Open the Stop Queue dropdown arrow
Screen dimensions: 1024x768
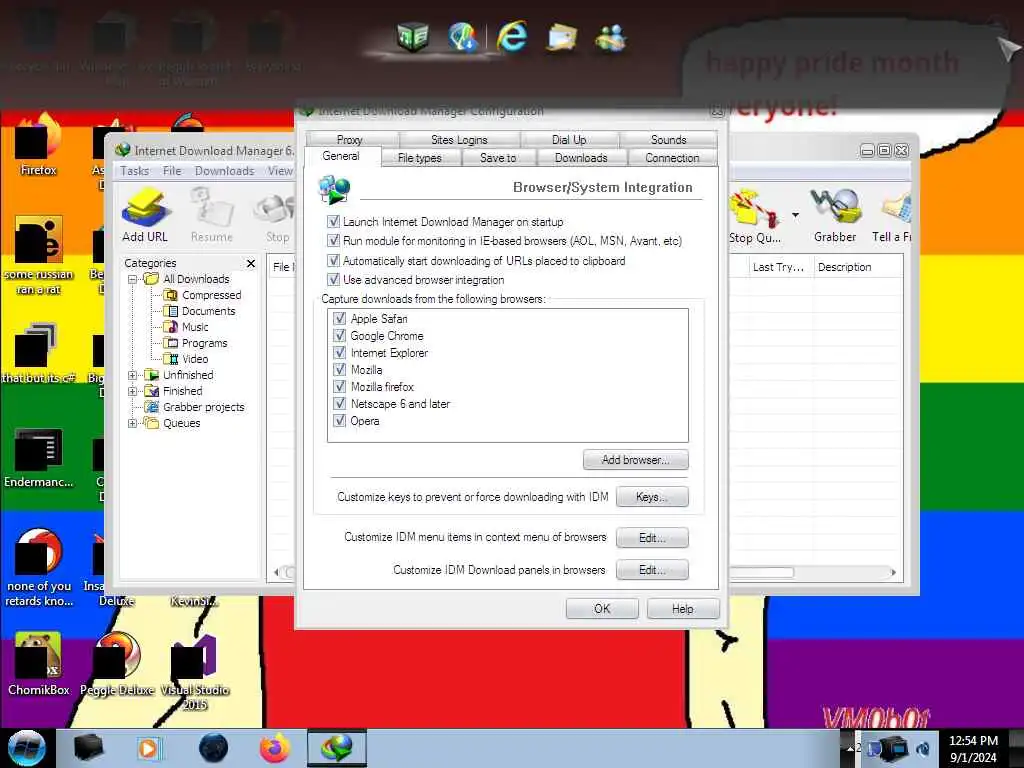[795, 215]
